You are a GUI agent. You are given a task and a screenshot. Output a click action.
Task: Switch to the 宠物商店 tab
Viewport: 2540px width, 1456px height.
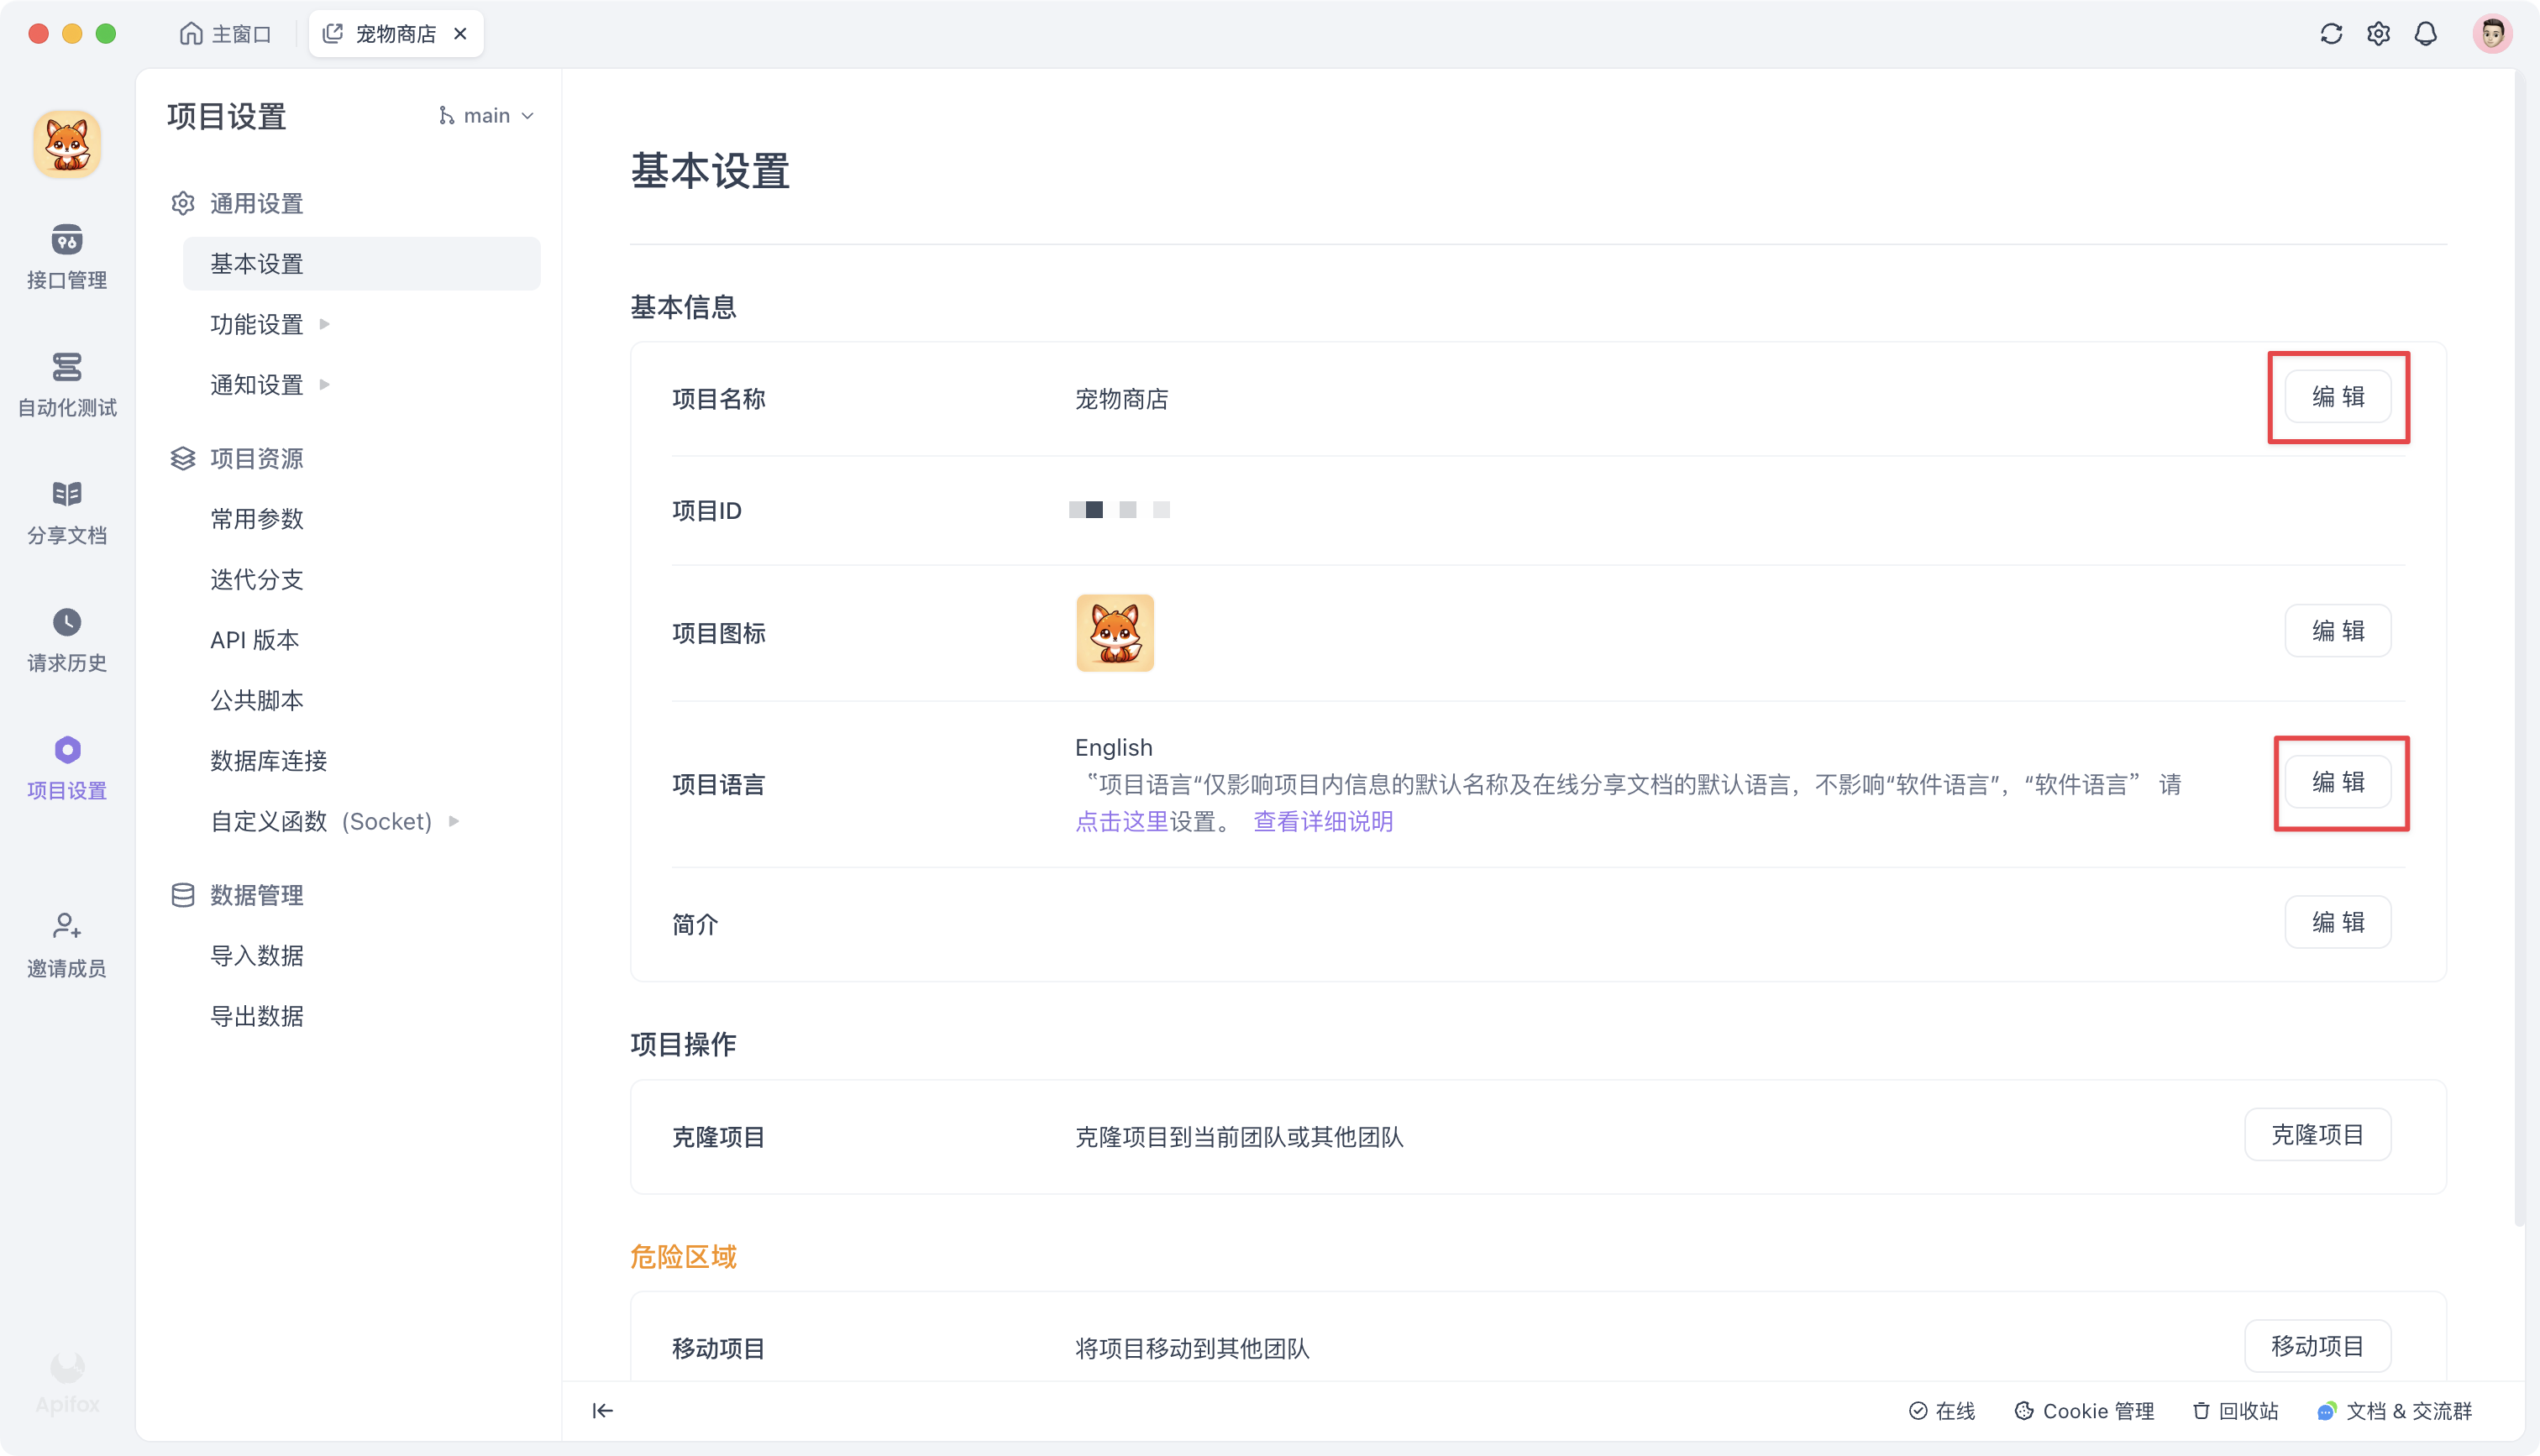[x=394, y=33]
